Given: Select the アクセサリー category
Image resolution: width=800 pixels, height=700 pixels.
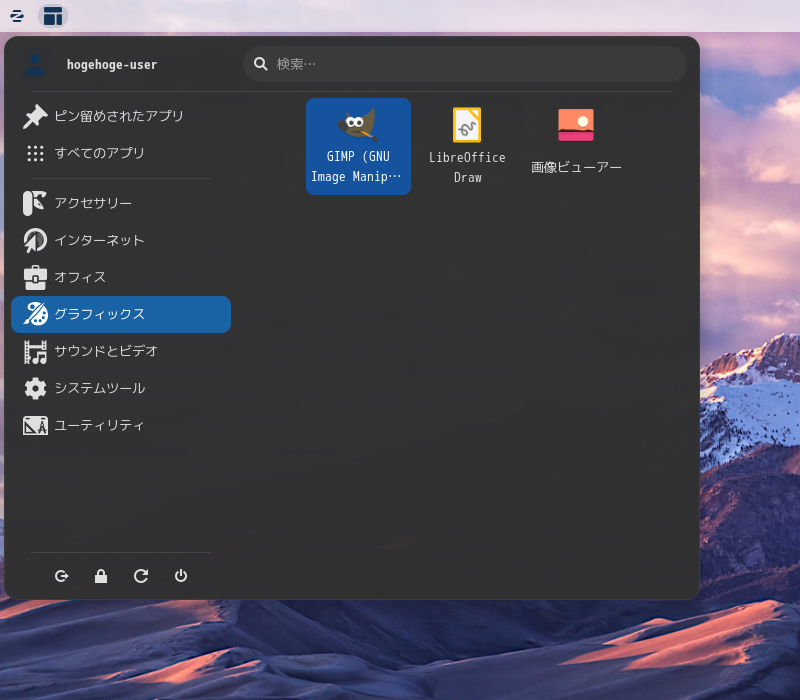Looking at the screenshot, I should (x=121, y=203).
